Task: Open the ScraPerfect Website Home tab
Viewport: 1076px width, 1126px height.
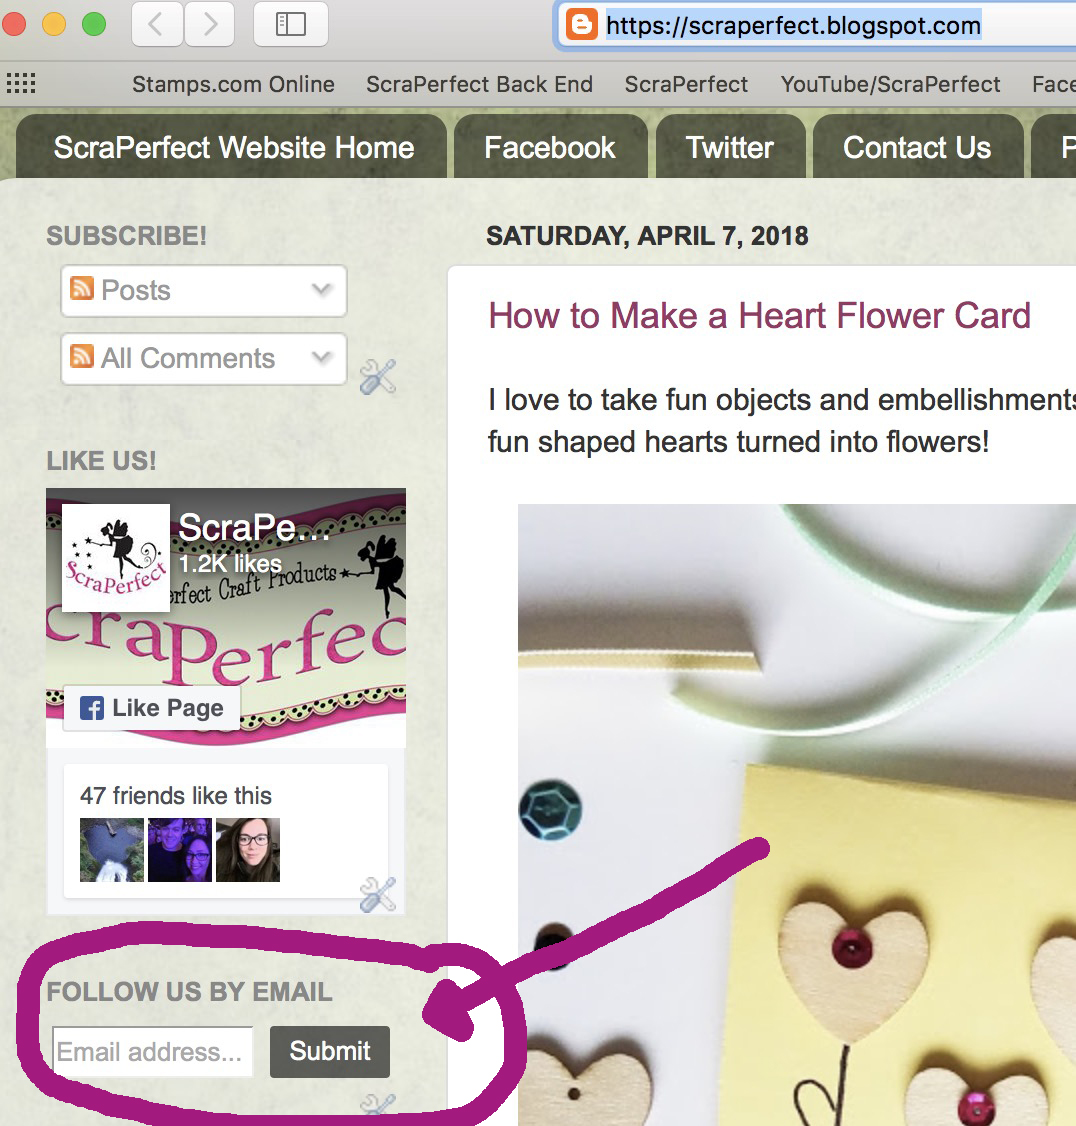Action: pos(231,147)
